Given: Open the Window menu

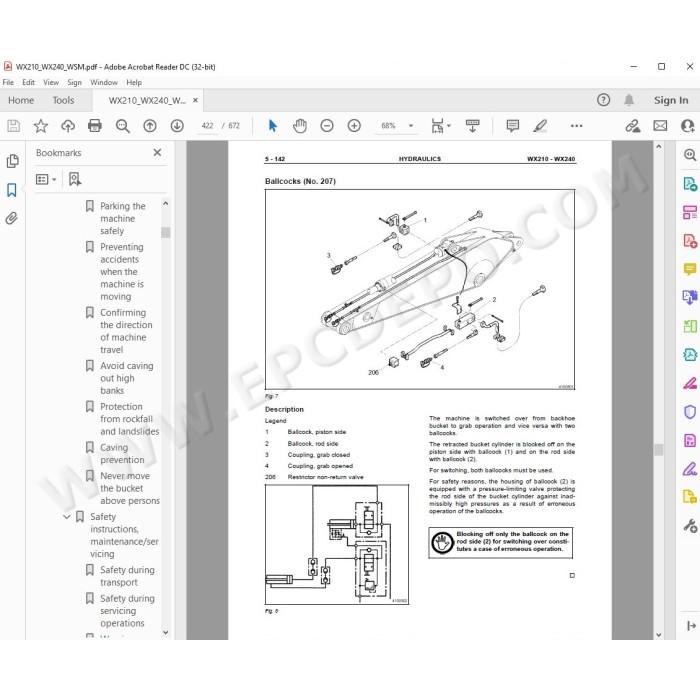Looking at the screenshot, I should click(104, 83).
